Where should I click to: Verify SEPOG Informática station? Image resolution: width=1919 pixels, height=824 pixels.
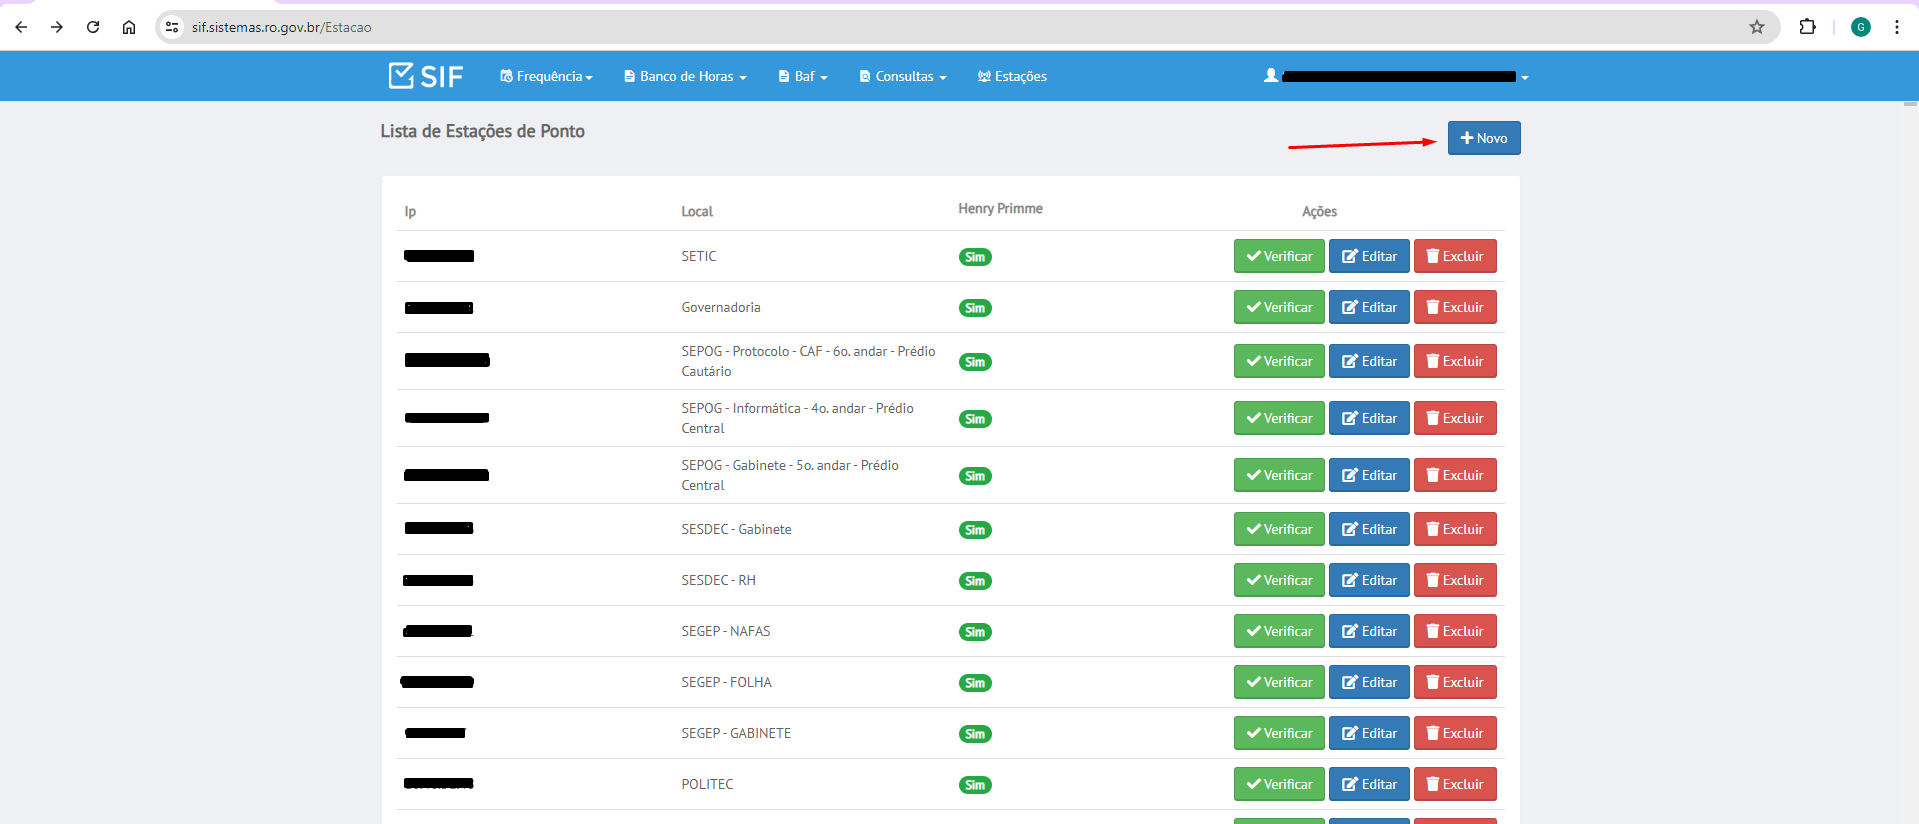pyautogui.click(x=1279, y=418)
